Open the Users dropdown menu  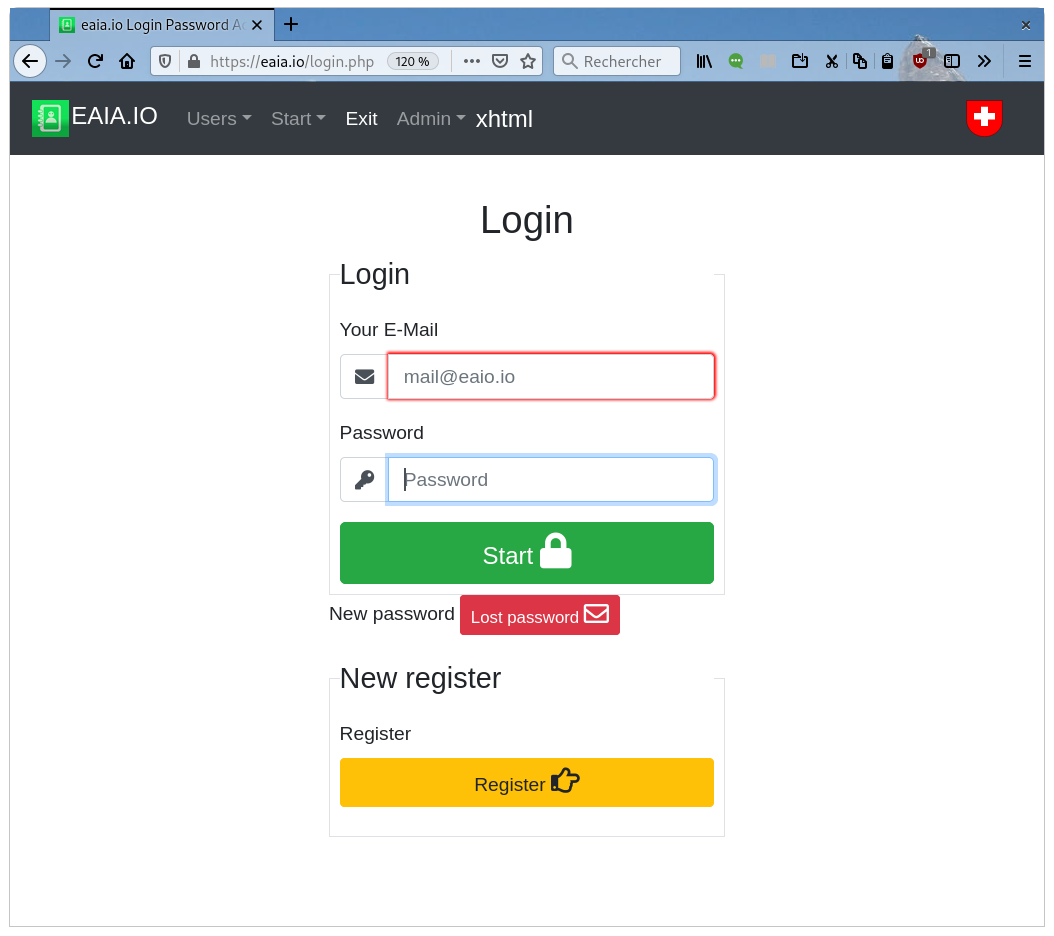pos(219,119)
